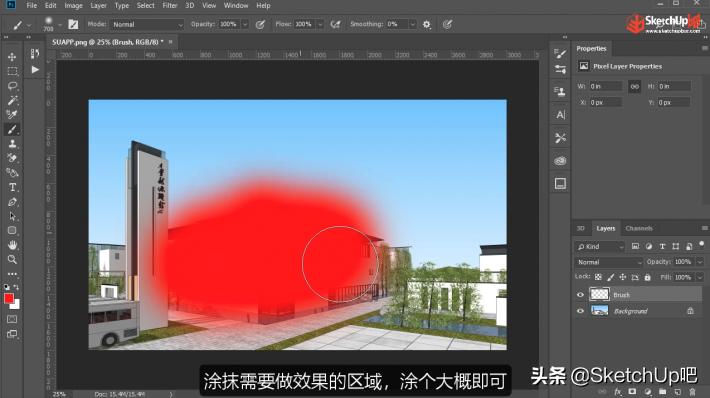Click the W width field in Properties
Image resolution: width=710 pixels, height=398 pixels.
[x=605, y=86]
